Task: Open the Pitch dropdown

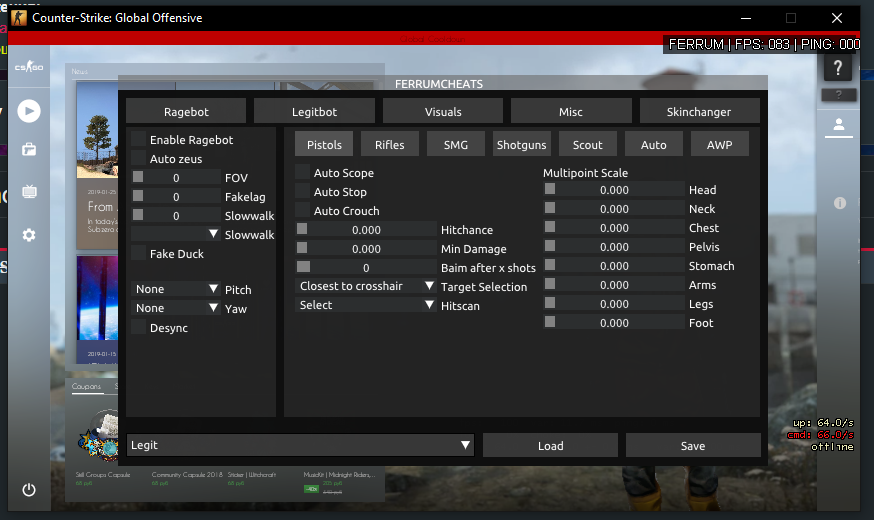Action: (176, 289)
